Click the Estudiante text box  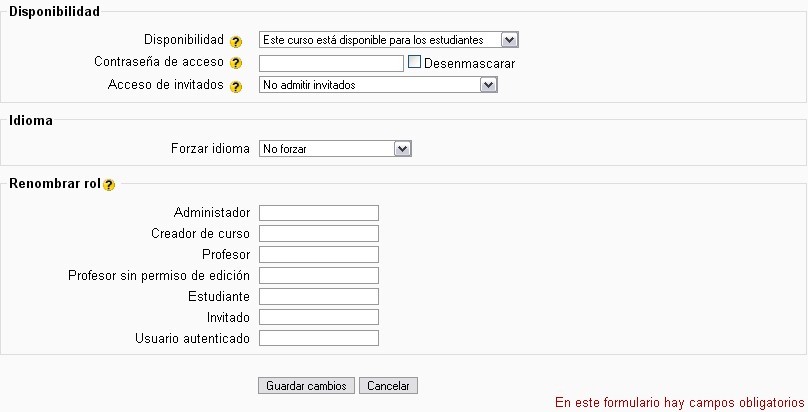pos(318,296)
